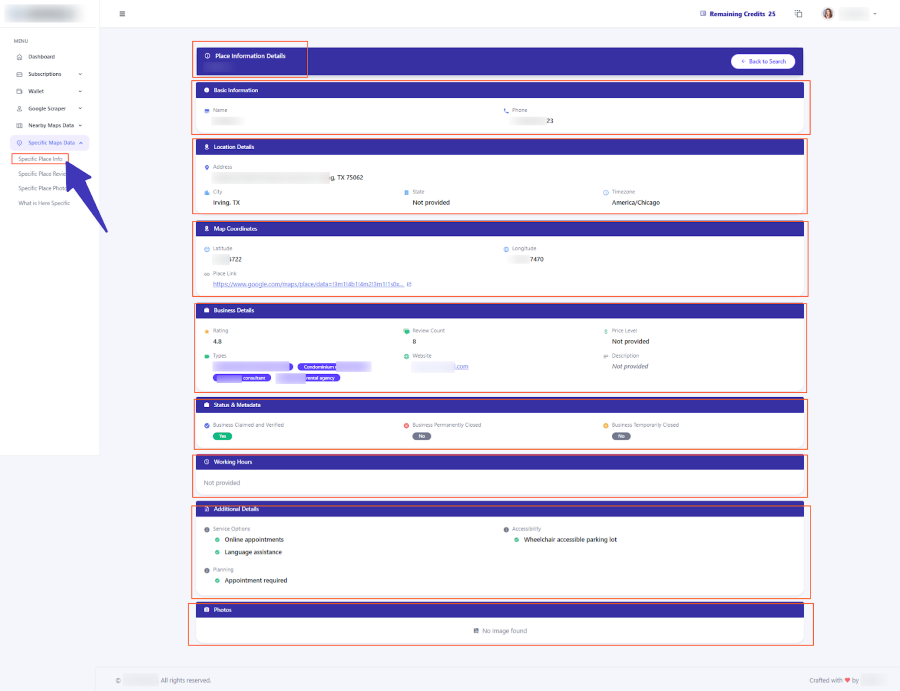Click the hamburger menu icon
Screen dimensions: 900x691
tap(122, 14)
